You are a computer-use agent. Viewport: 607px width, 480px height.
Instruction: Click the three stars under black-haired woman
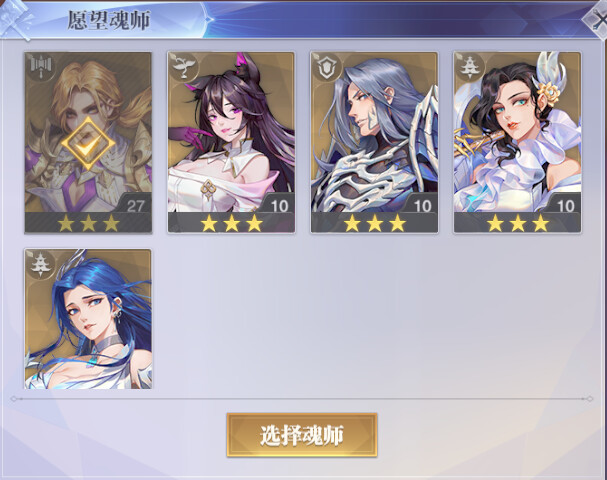pyautogui.click(x=517, y=223)
